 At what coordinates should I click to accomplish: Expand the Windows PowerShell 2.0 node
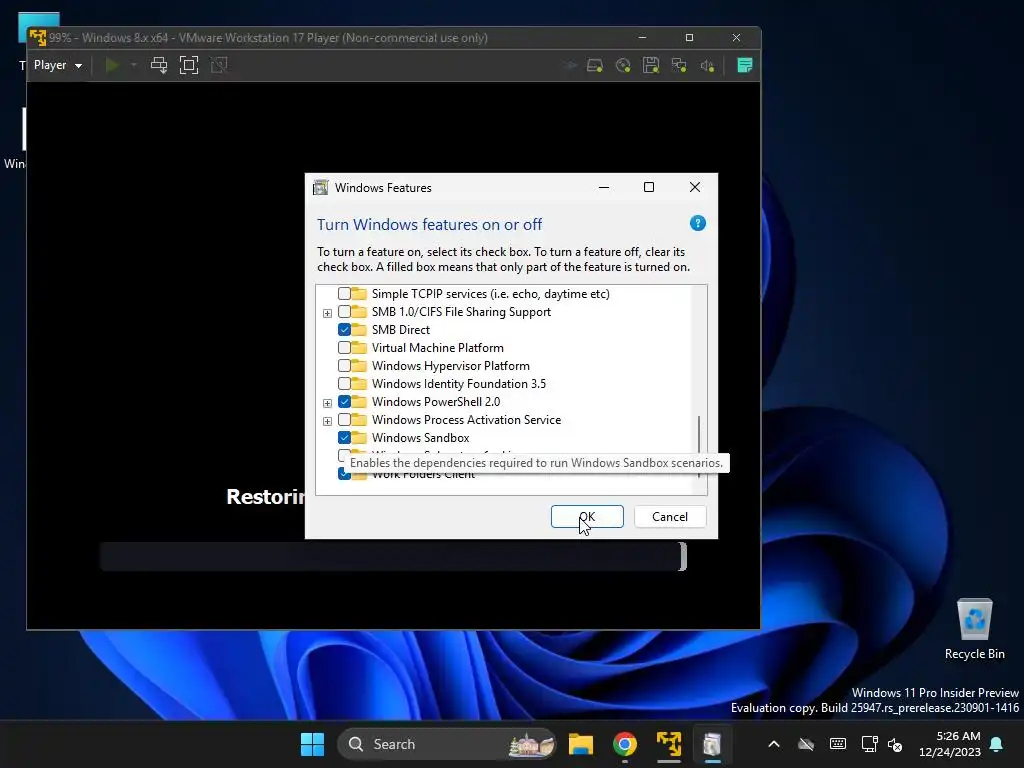pyautogui.click(x=327, y=403)
